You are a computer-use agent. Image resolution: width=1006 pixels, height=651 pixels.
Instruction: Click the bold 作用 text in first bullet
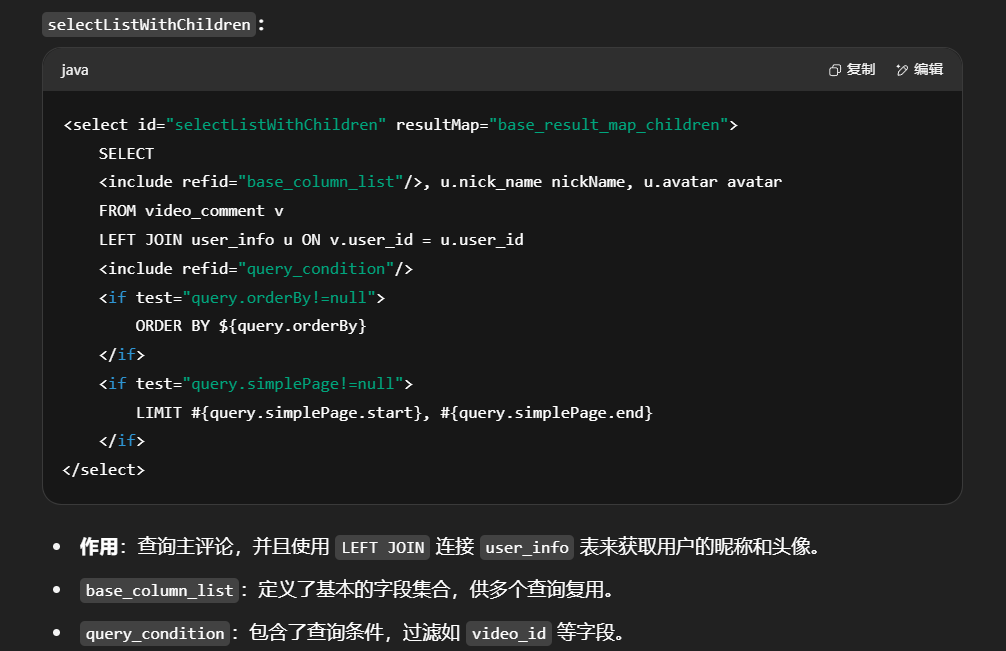pyautogui.click(x=98, y=547)
